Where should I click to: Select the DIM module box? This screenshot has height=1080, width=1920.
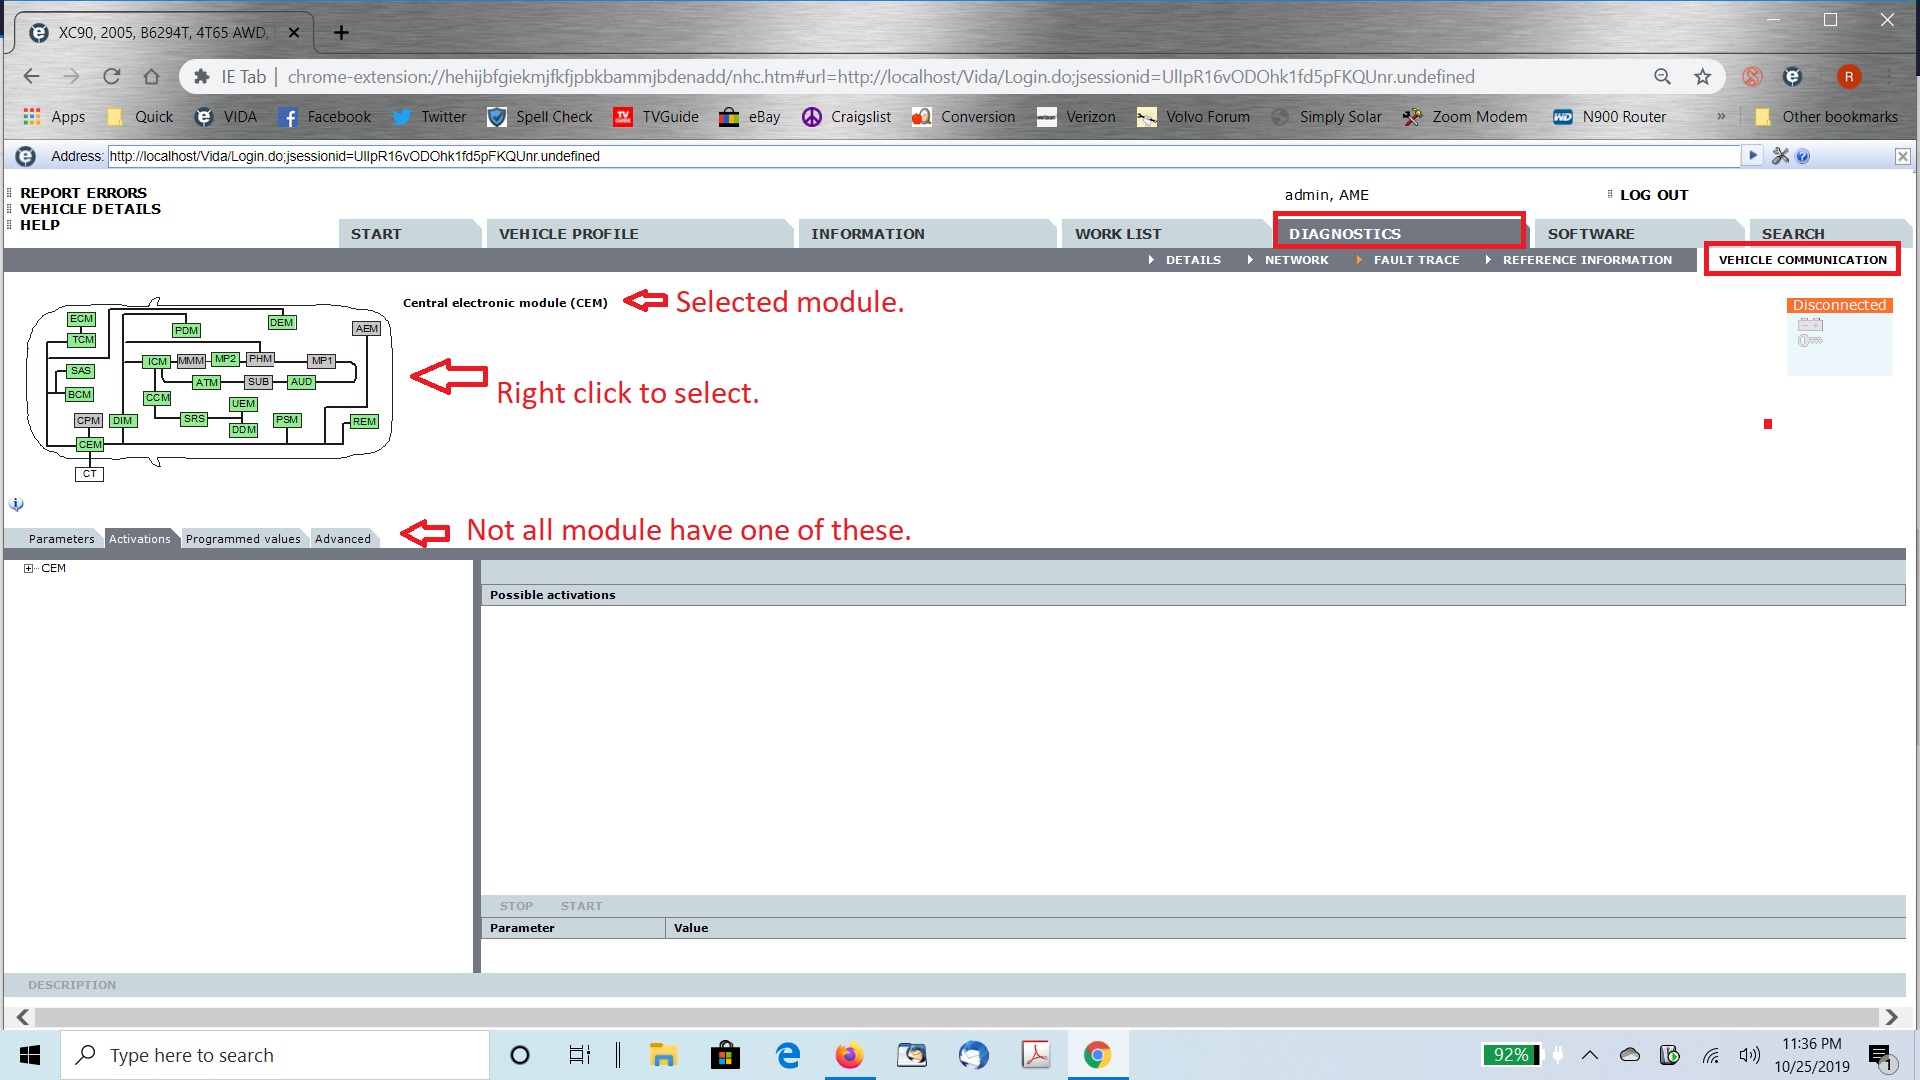tap(122, 421)
